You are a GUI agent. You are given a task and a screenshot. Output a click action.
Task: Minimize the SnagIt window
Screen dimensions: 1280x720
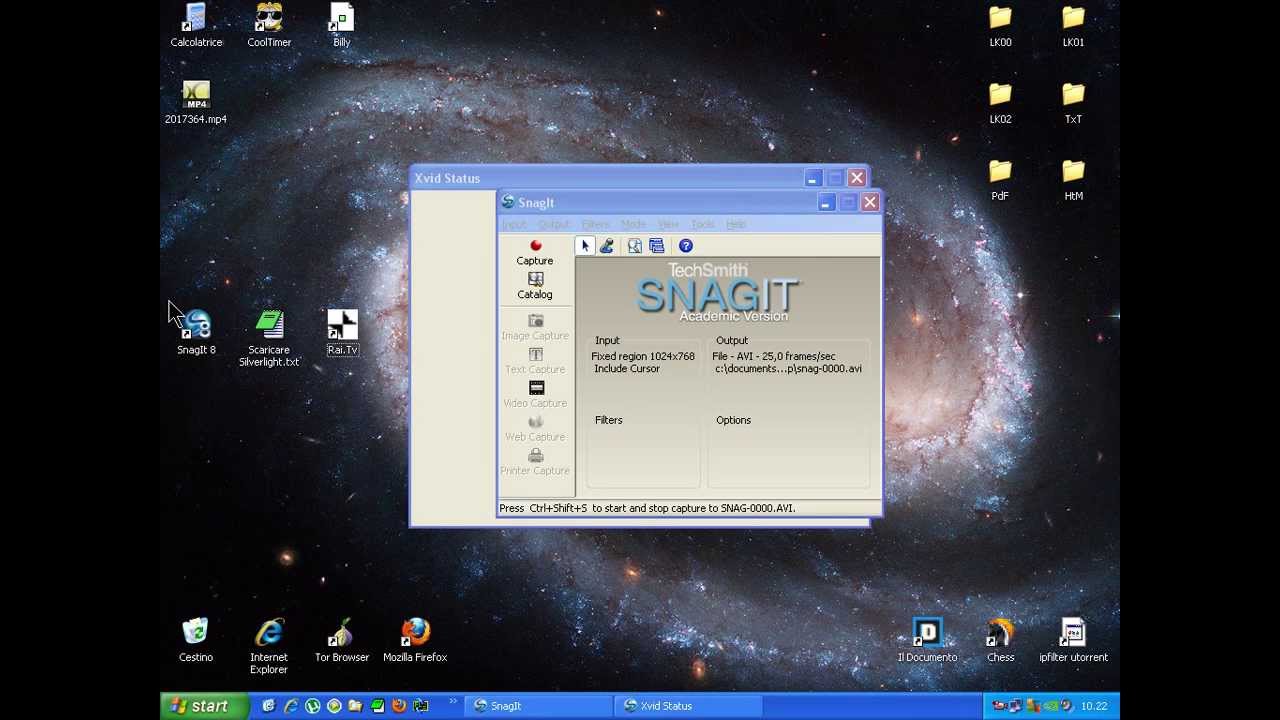click(825, 203)
